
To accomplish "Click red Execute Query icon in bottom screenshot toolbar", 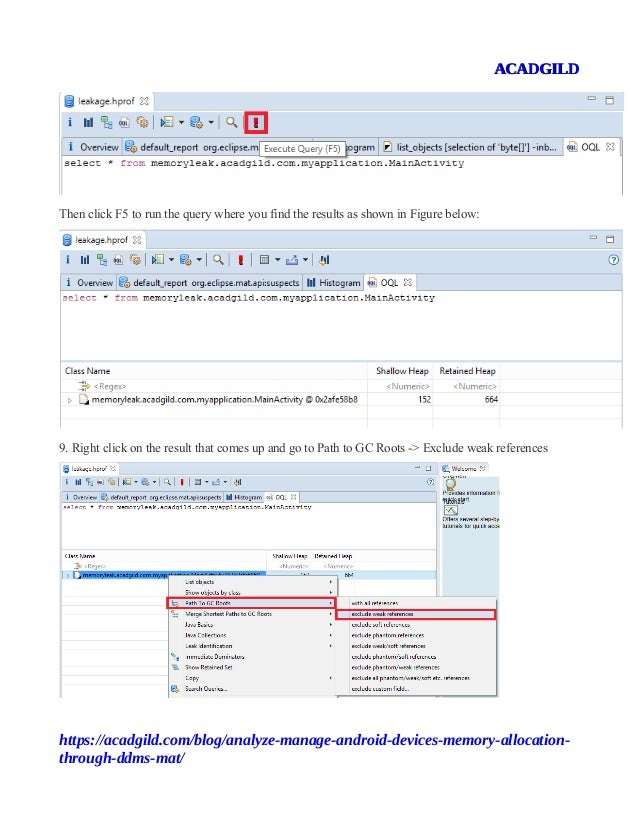I will click(182, 482).
